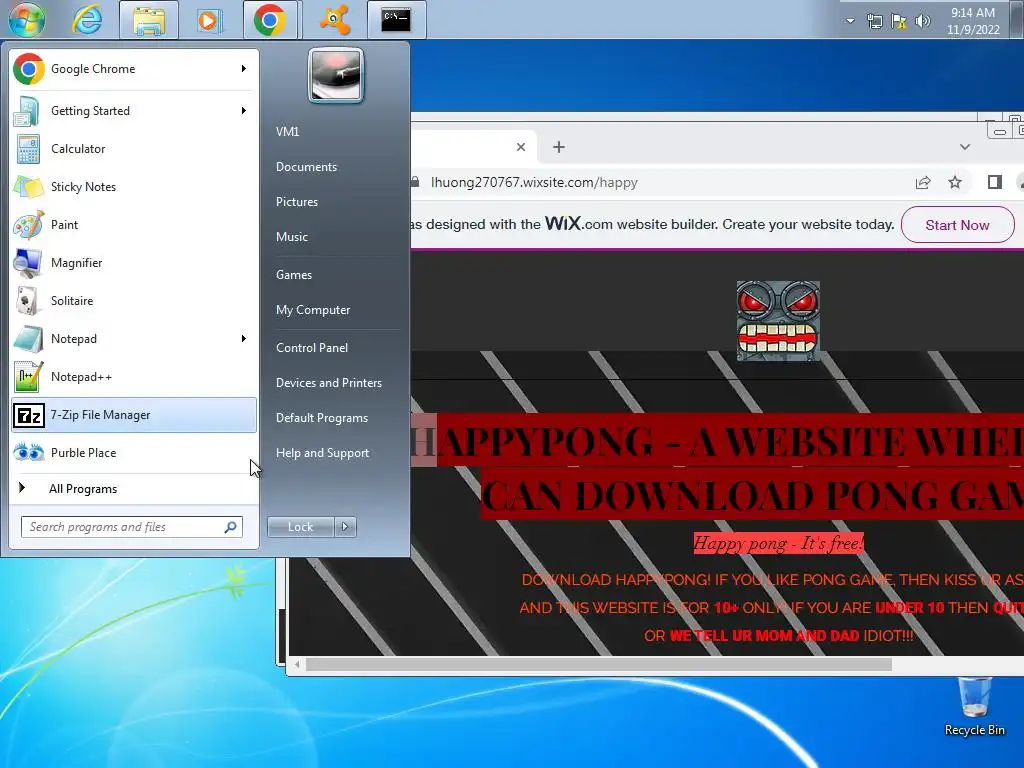Start Magnifier tool
This screenshot has height=768, width=1024.
(x=134, y=263)
